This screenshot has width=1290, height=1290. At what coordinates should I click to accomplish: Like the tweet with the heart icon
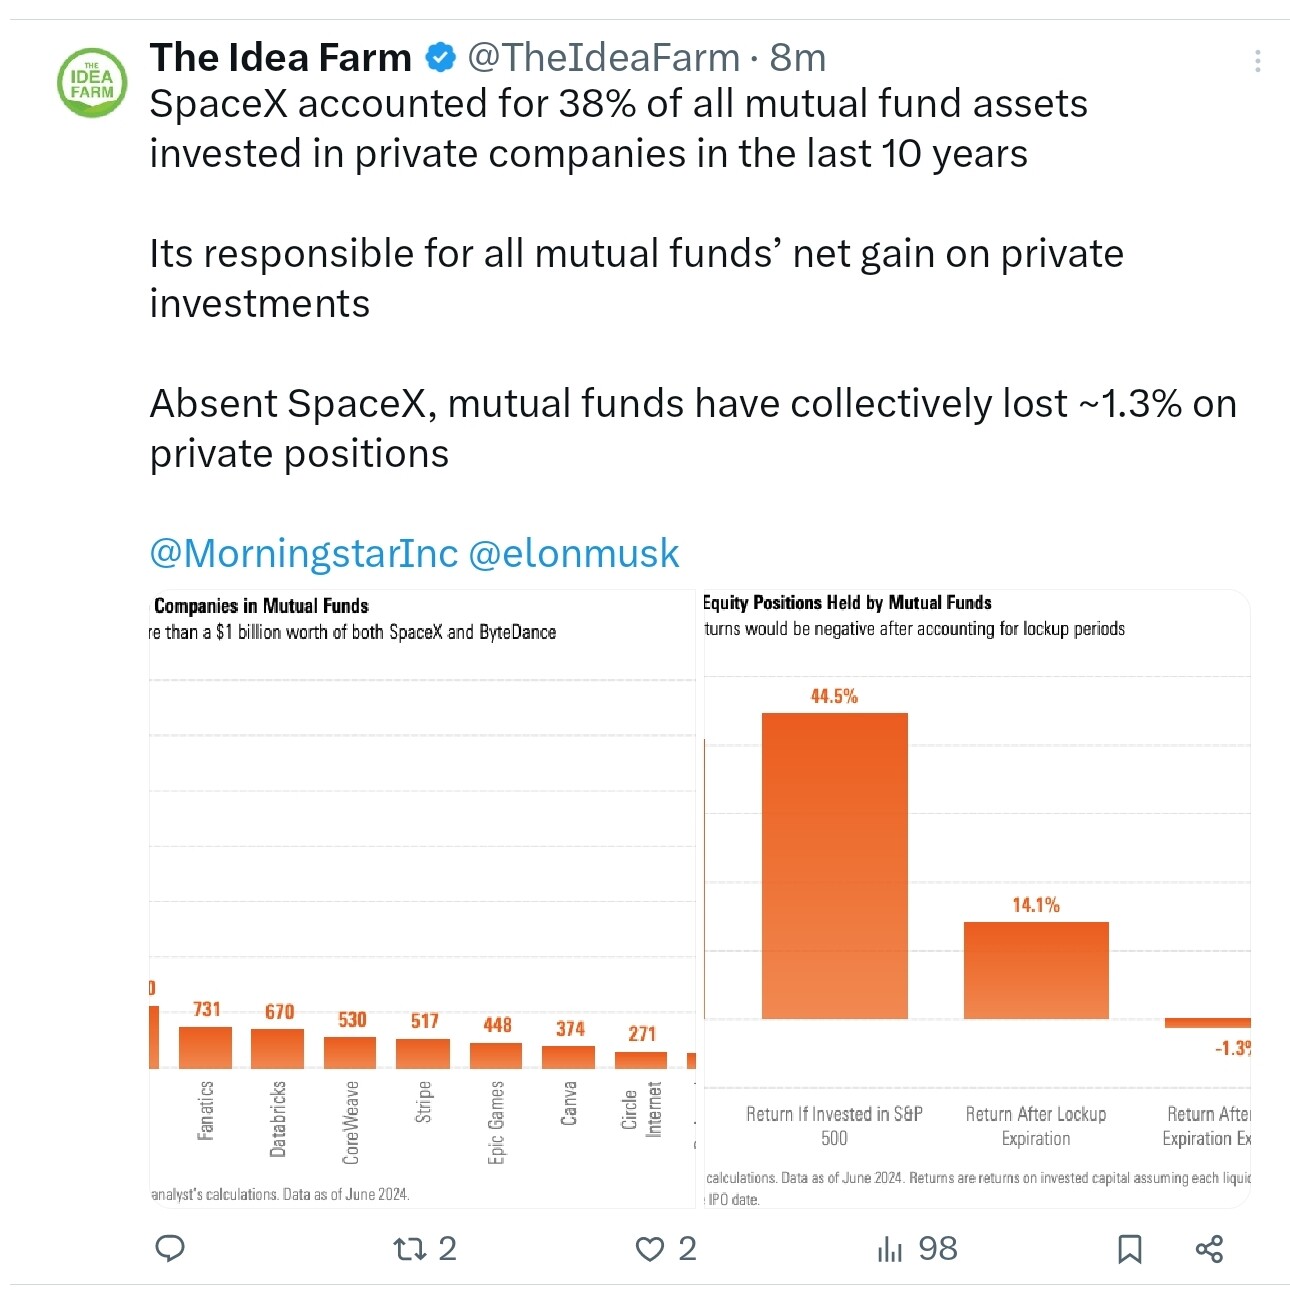(x=650, y=1248)
